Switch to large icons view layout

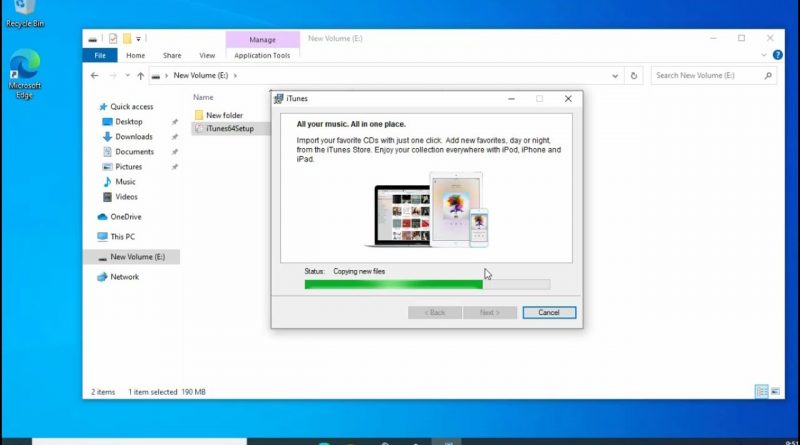tap(775, 391)
